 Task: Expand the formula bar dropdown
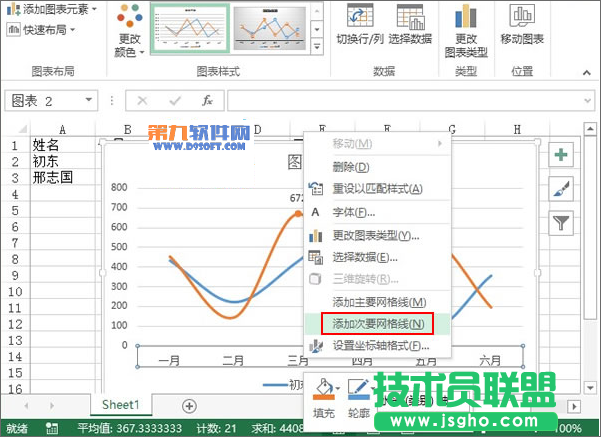[x=588, y=101]
